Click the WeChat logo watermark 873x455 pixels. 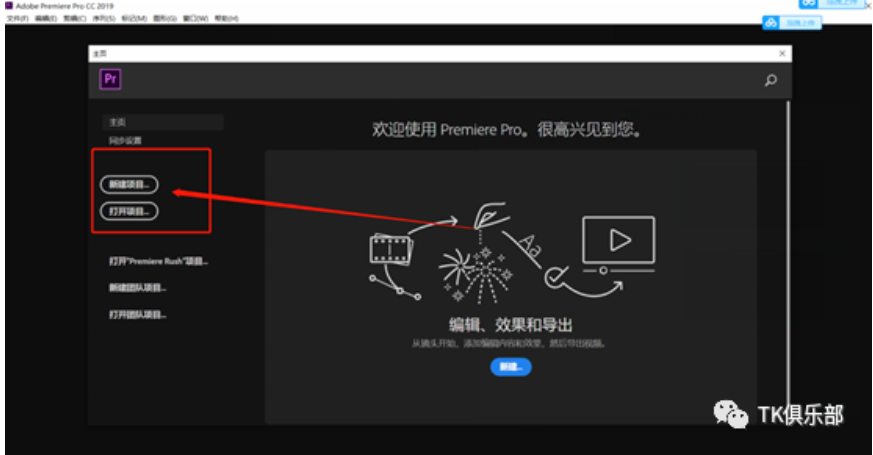[730, 414]
